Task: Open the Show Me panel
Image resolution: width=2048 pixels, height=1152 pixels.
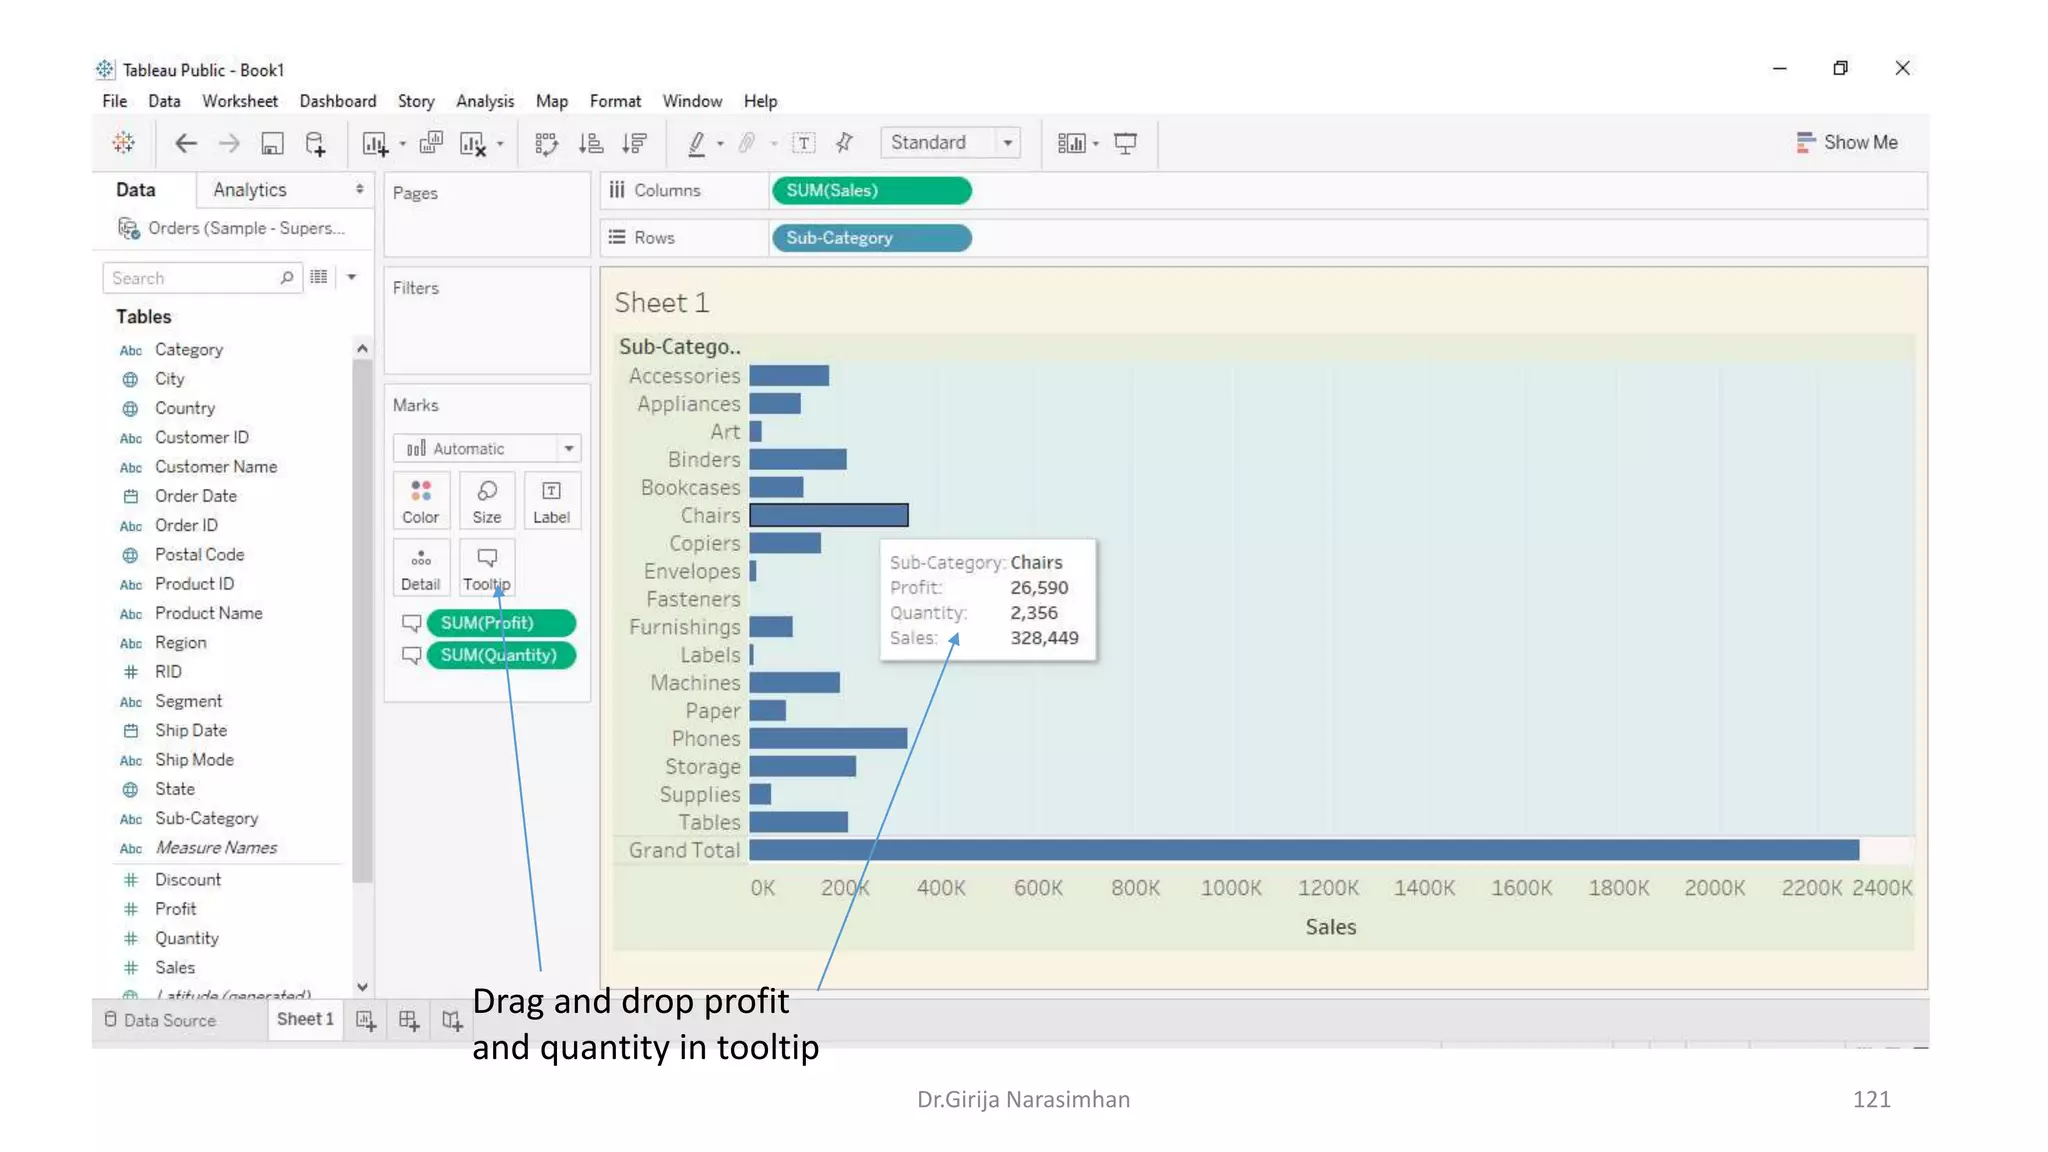Action: [1846, 142]
